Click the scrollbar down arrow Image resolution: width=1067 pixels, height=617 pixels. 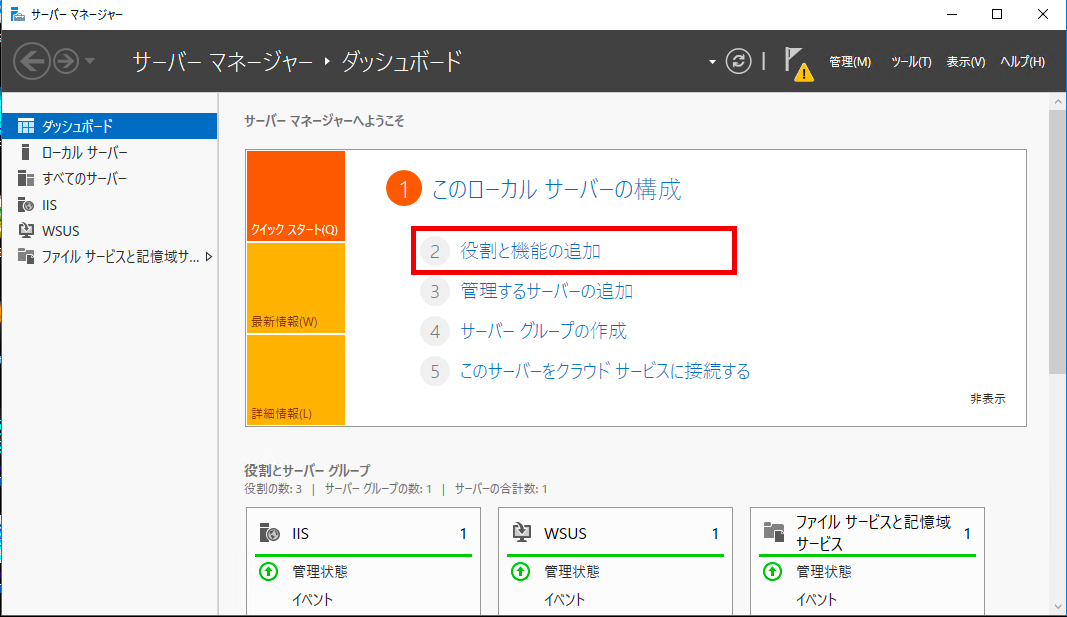tap(1057, 607)
